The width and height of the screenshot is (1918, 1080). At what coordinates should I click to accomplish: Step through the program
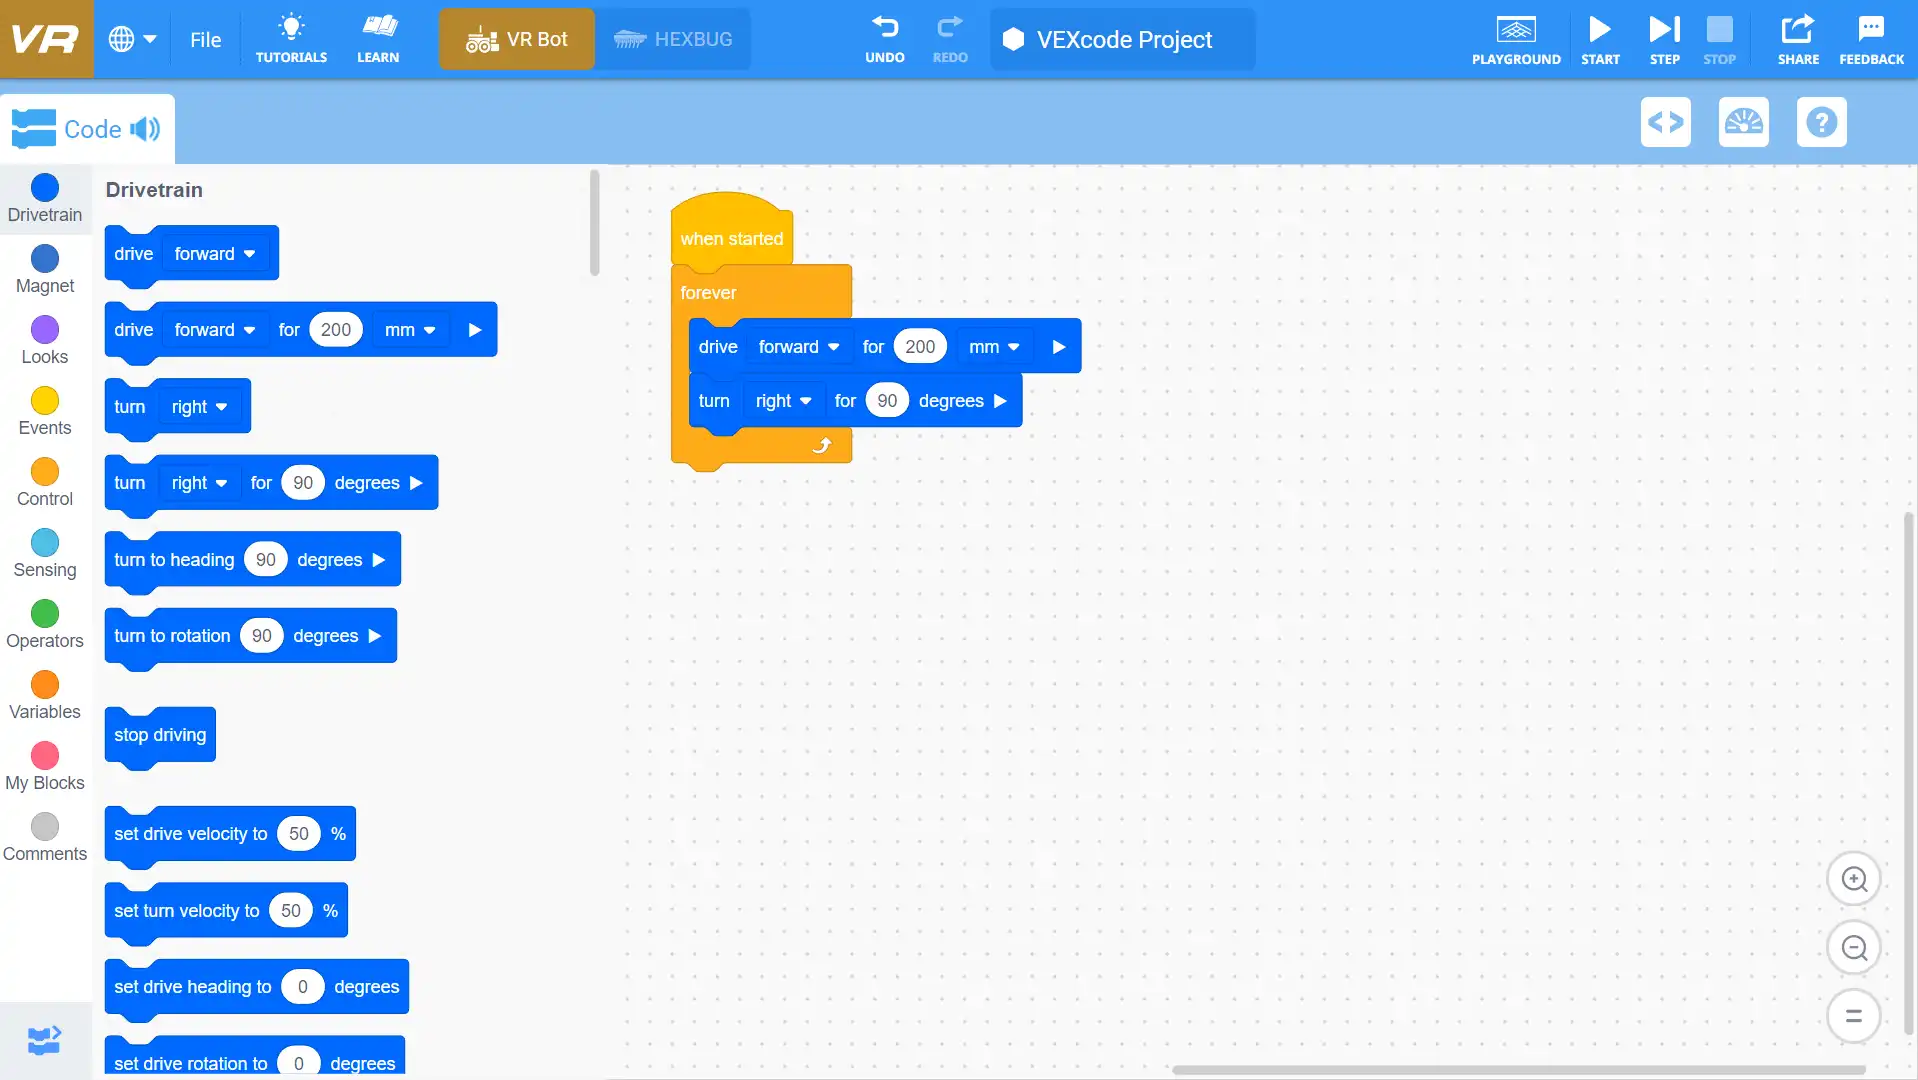click(1662, 39)
